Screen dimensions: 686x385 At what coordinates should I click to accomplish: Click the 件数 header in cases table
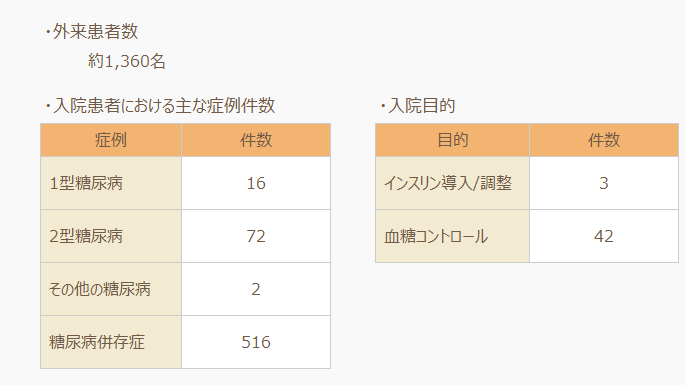256,140
